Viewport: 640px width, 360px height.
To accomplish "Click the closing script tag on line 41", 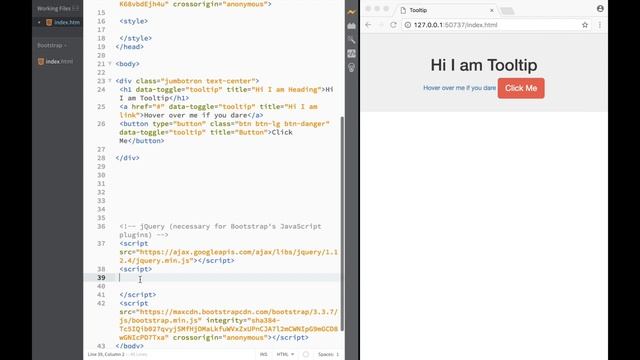I will click(138, 295).
